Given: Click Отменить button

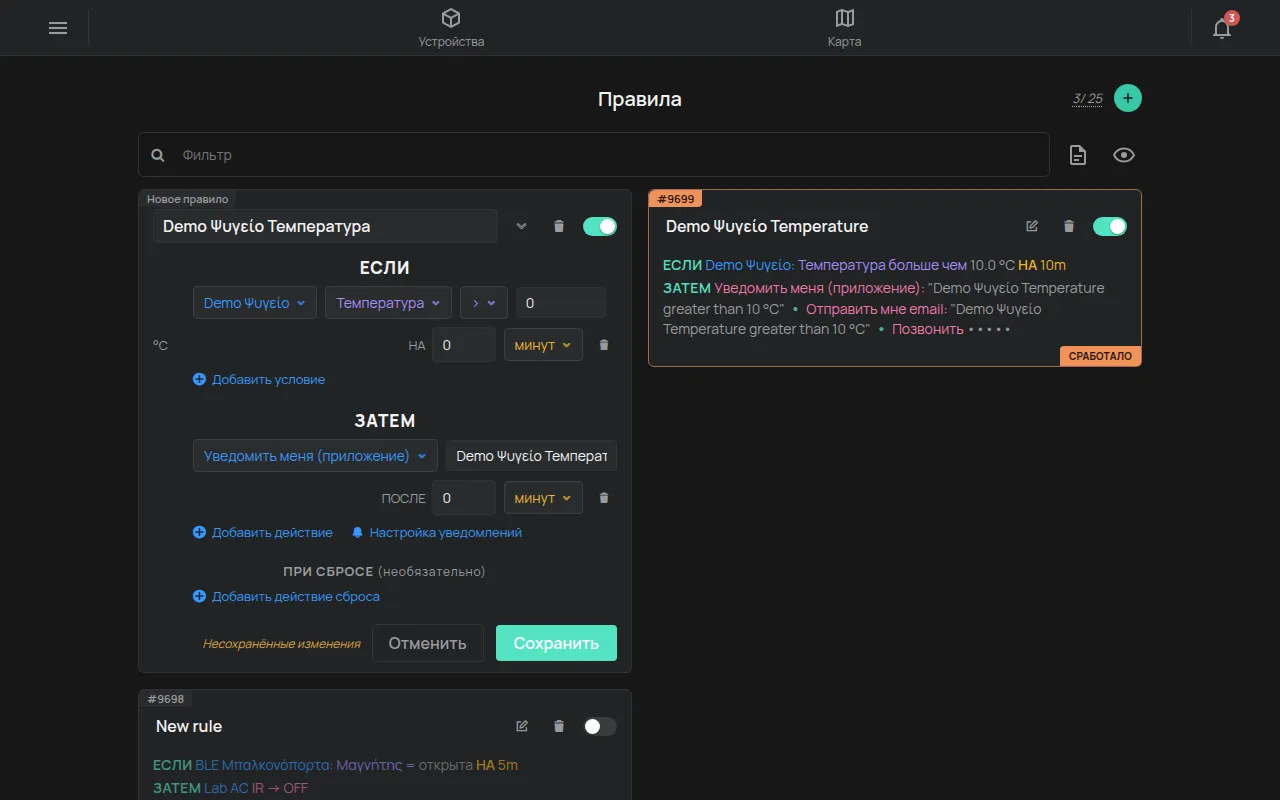Looking at the screenshot, I should [428, 643].
